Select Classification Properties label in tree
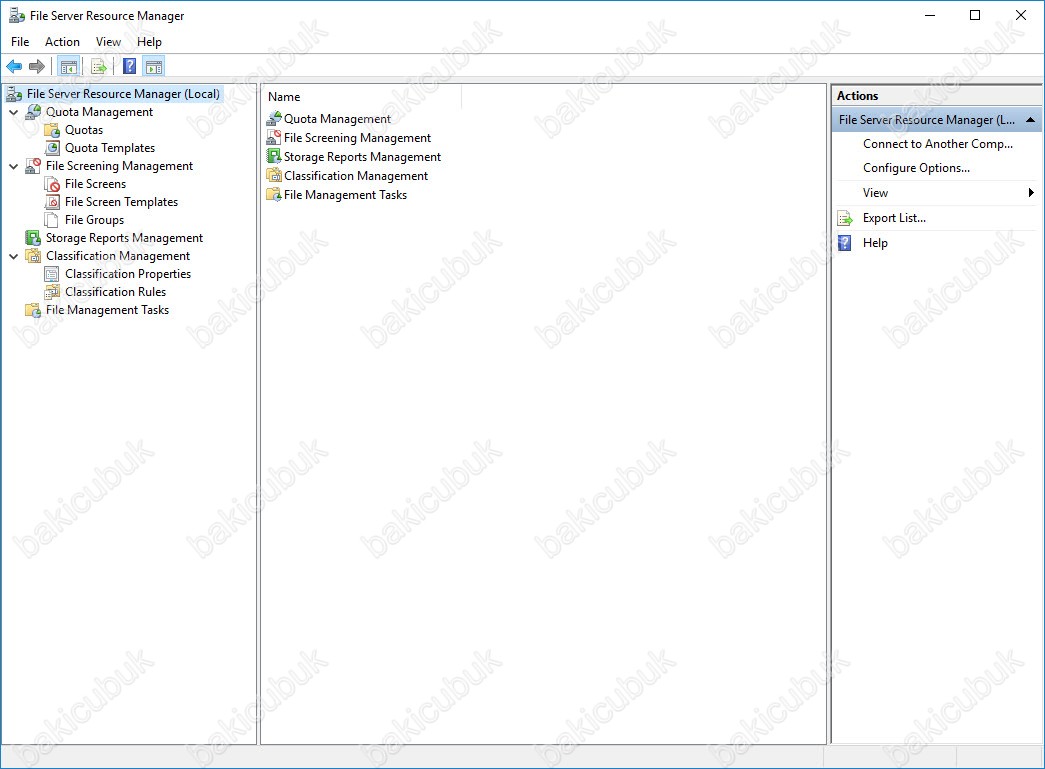The image size is (1045, 769). [x=128, y=274]
